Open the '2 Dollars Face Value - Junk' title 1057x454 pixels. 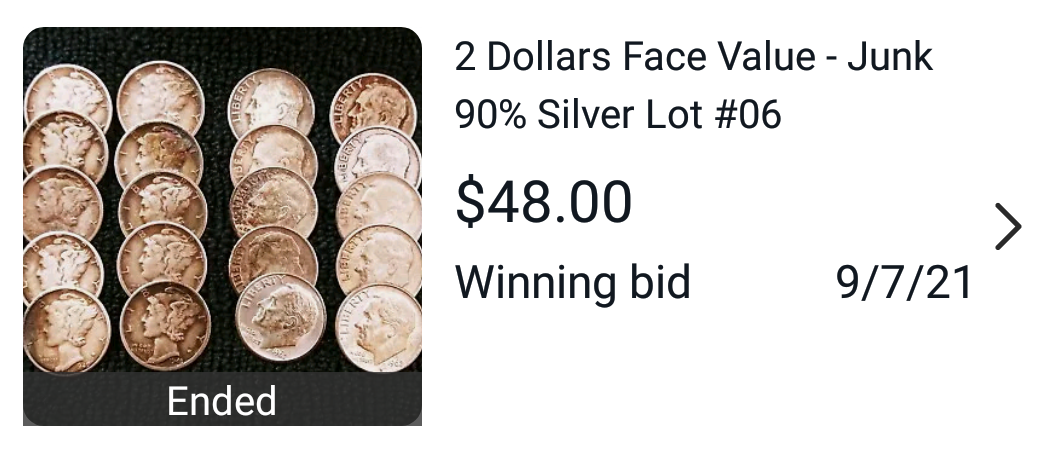tap(694, 57)
